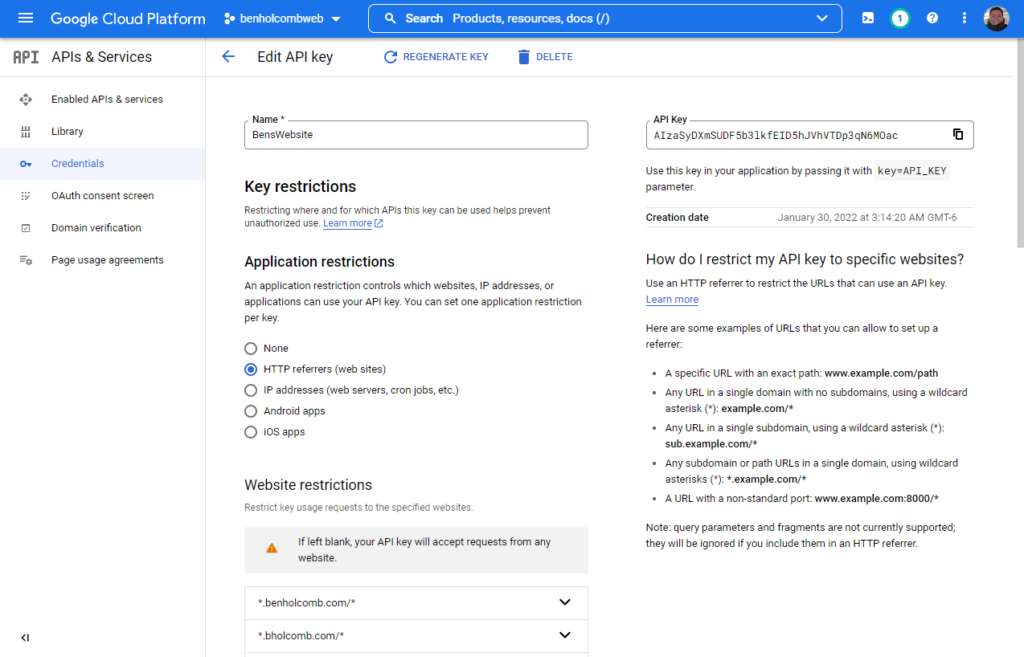
Task: Click the Name input field
Action: [416, 135]
